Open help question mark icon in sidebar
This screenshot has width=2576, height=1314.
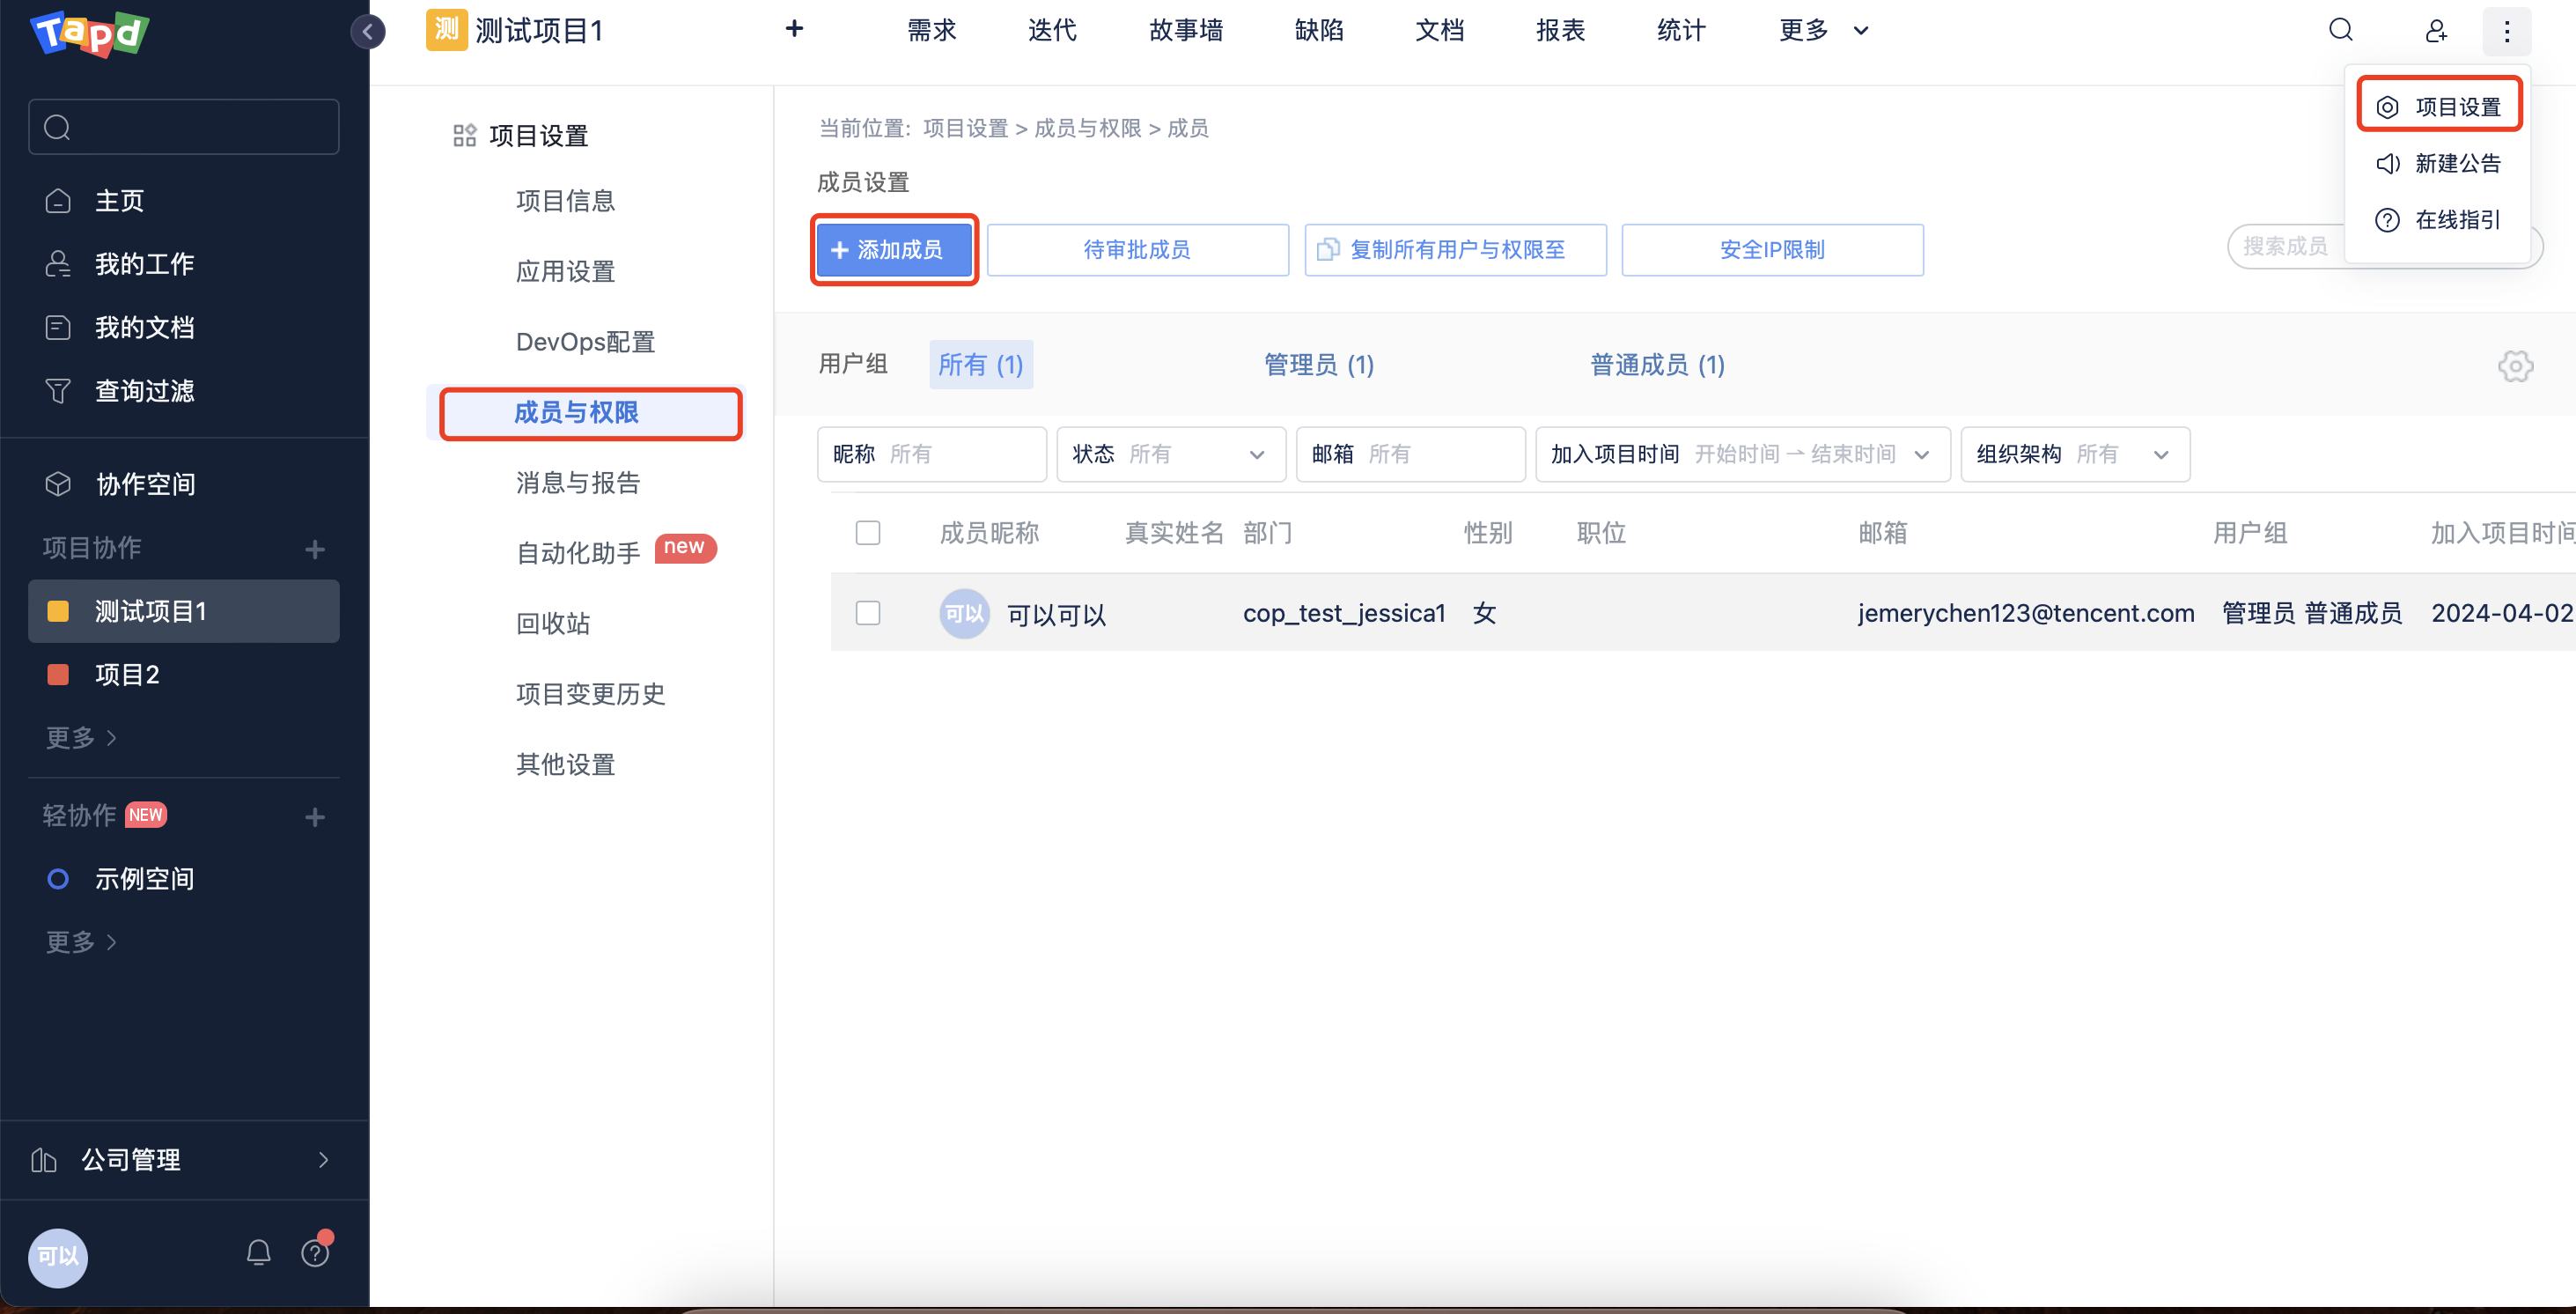click(x=315, y=1252)
